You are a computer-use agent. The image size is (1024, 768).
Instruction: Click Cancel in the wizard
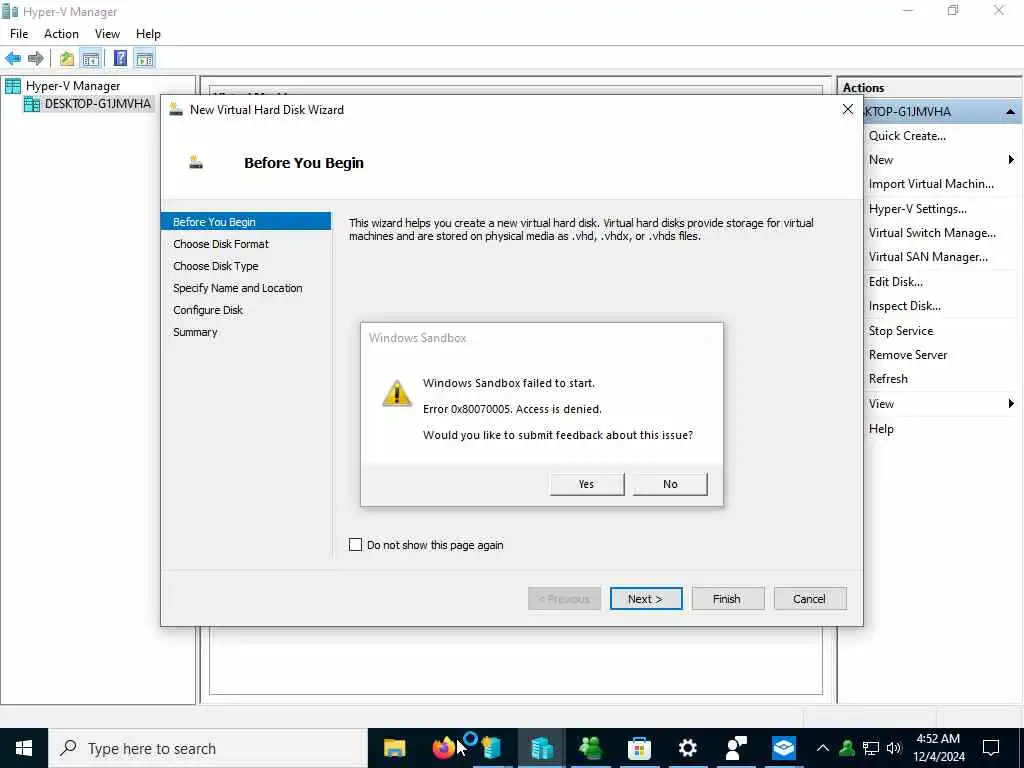(x=810, y=599)
